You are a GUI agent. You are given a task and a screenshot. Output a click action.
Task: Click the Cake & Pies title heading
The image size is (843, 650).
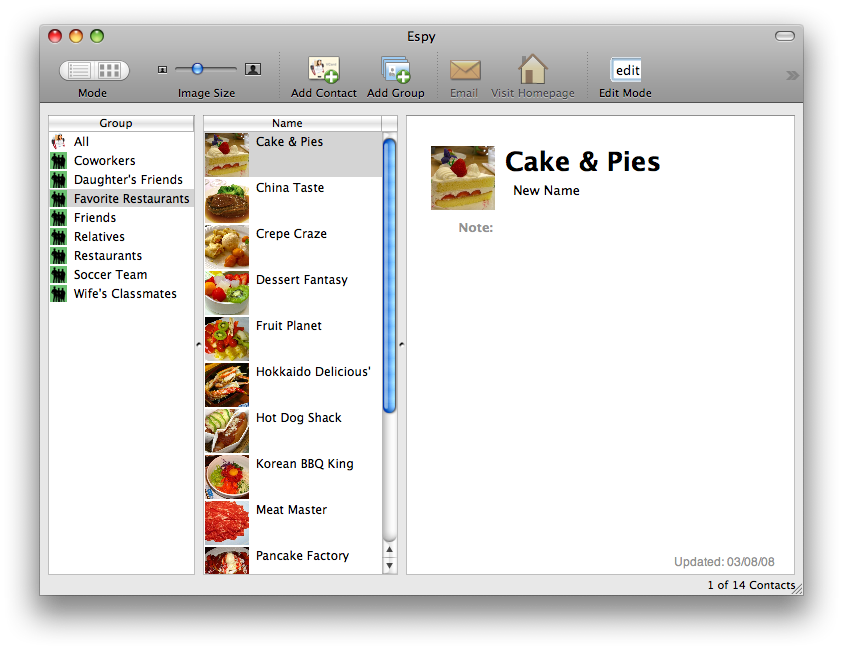click(x=582, y=162)
